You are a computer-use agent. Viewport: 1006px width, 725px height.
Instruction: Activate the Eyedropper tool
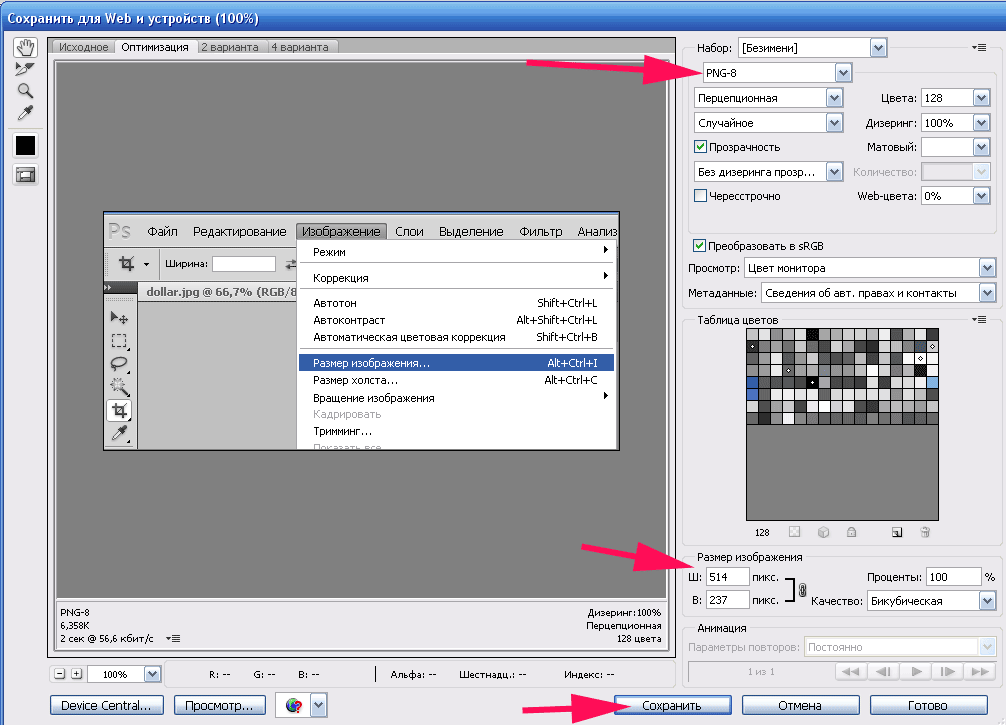[25, 111]
